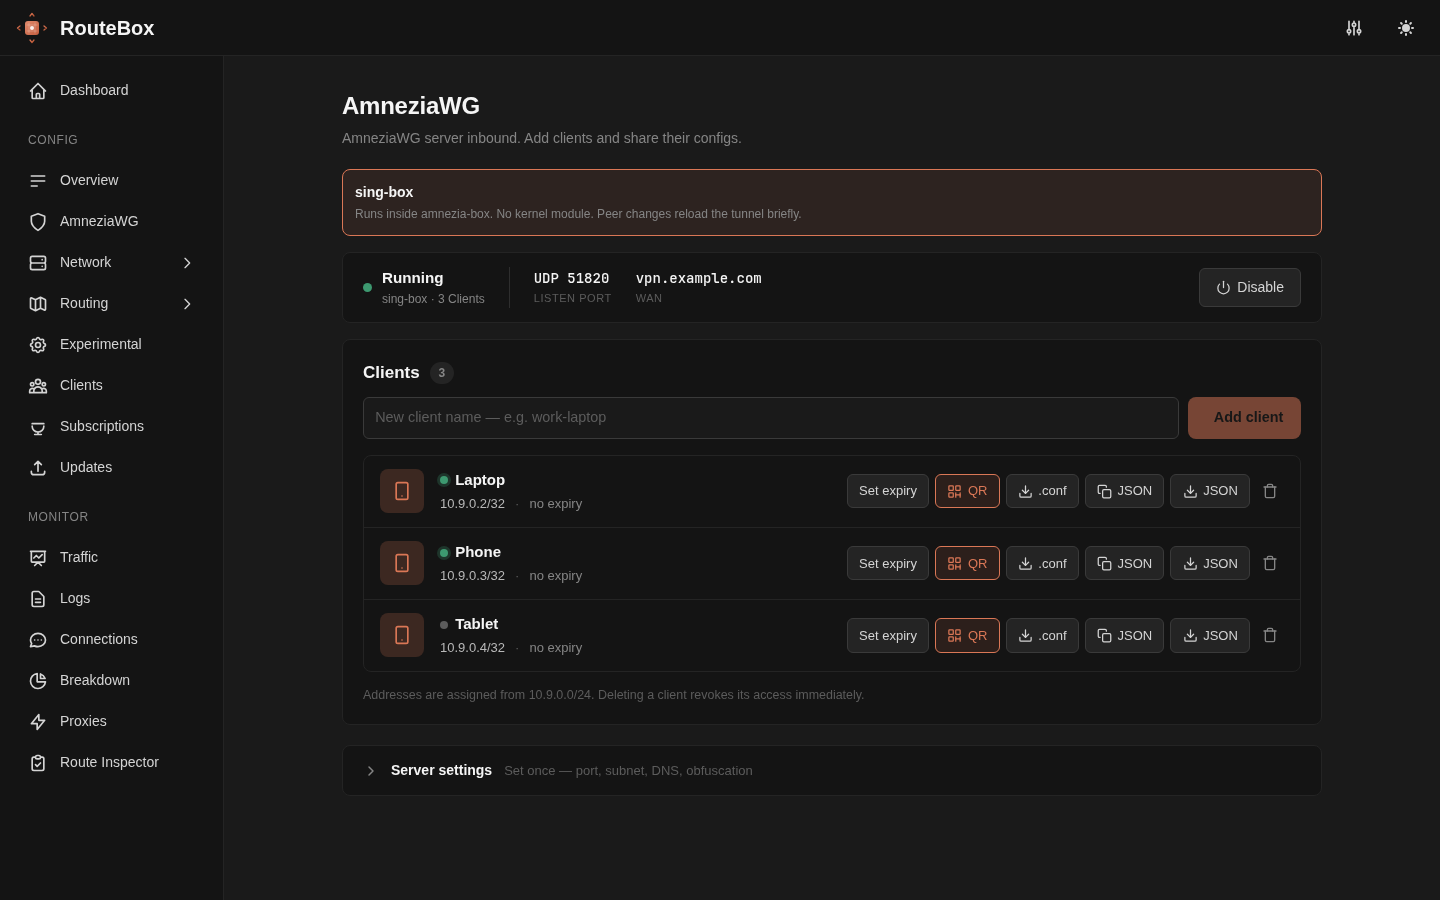Show QR code for Laptop
1440x900 pixels.
[x=967, y=491]
